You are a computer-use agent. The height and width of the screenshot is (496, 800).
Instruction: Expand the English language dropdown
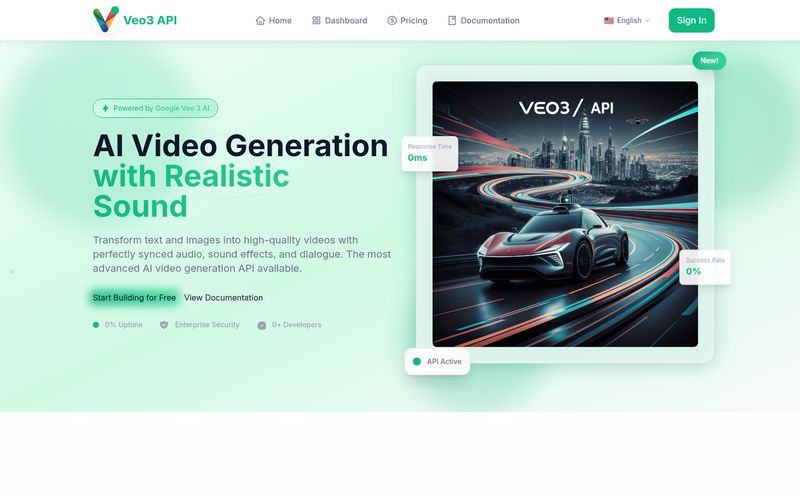pos(627,20)
